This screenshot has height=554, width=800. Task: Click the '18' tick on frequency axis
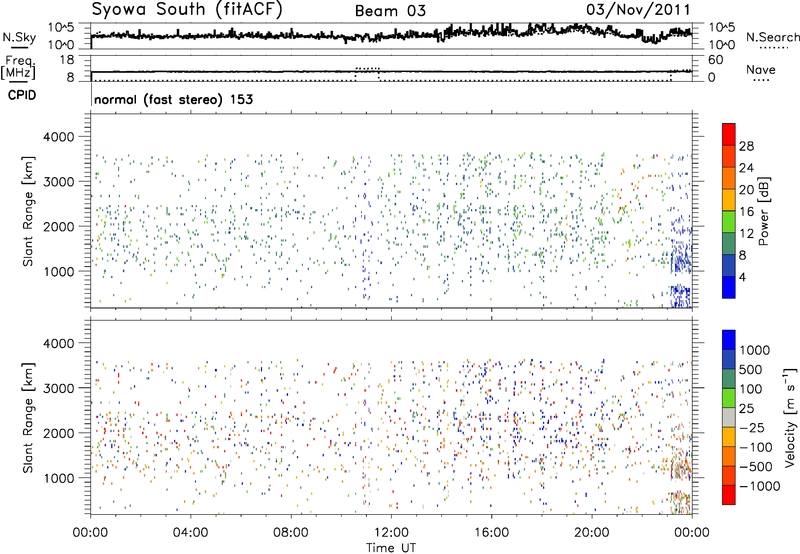(67, 60)
